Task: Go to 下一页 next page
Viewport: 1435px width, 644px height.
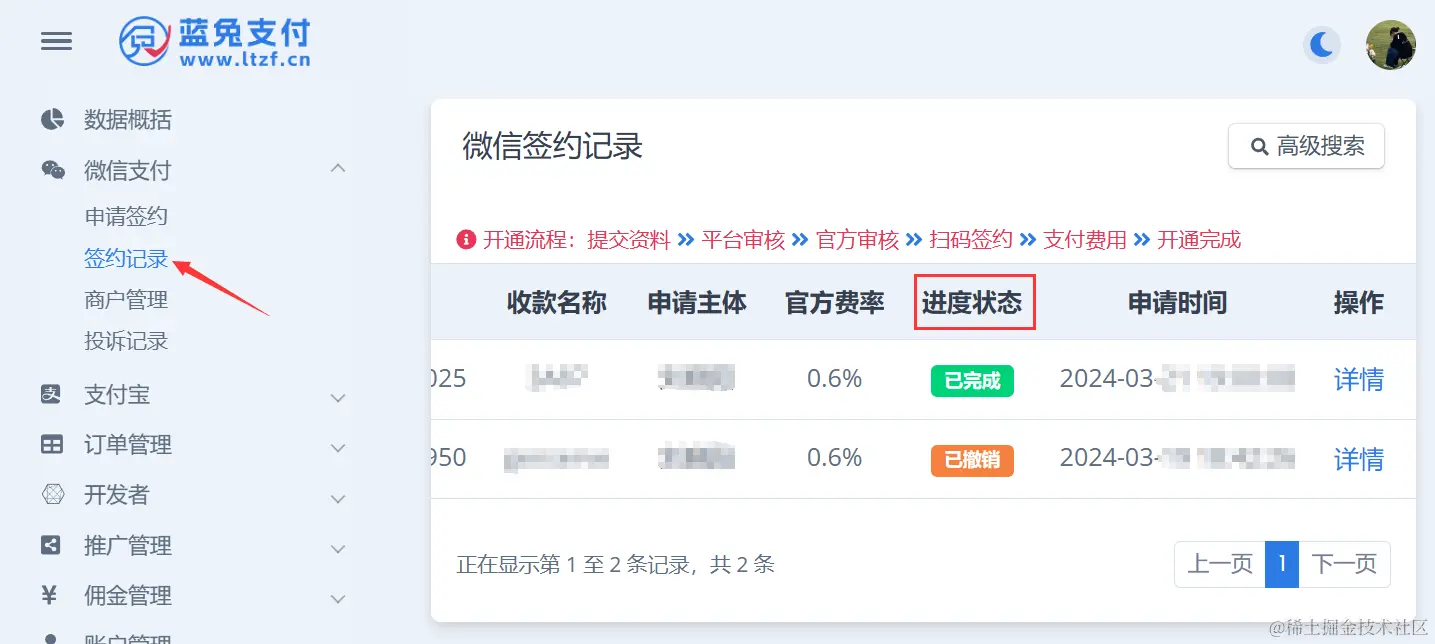Action: 1344,564
